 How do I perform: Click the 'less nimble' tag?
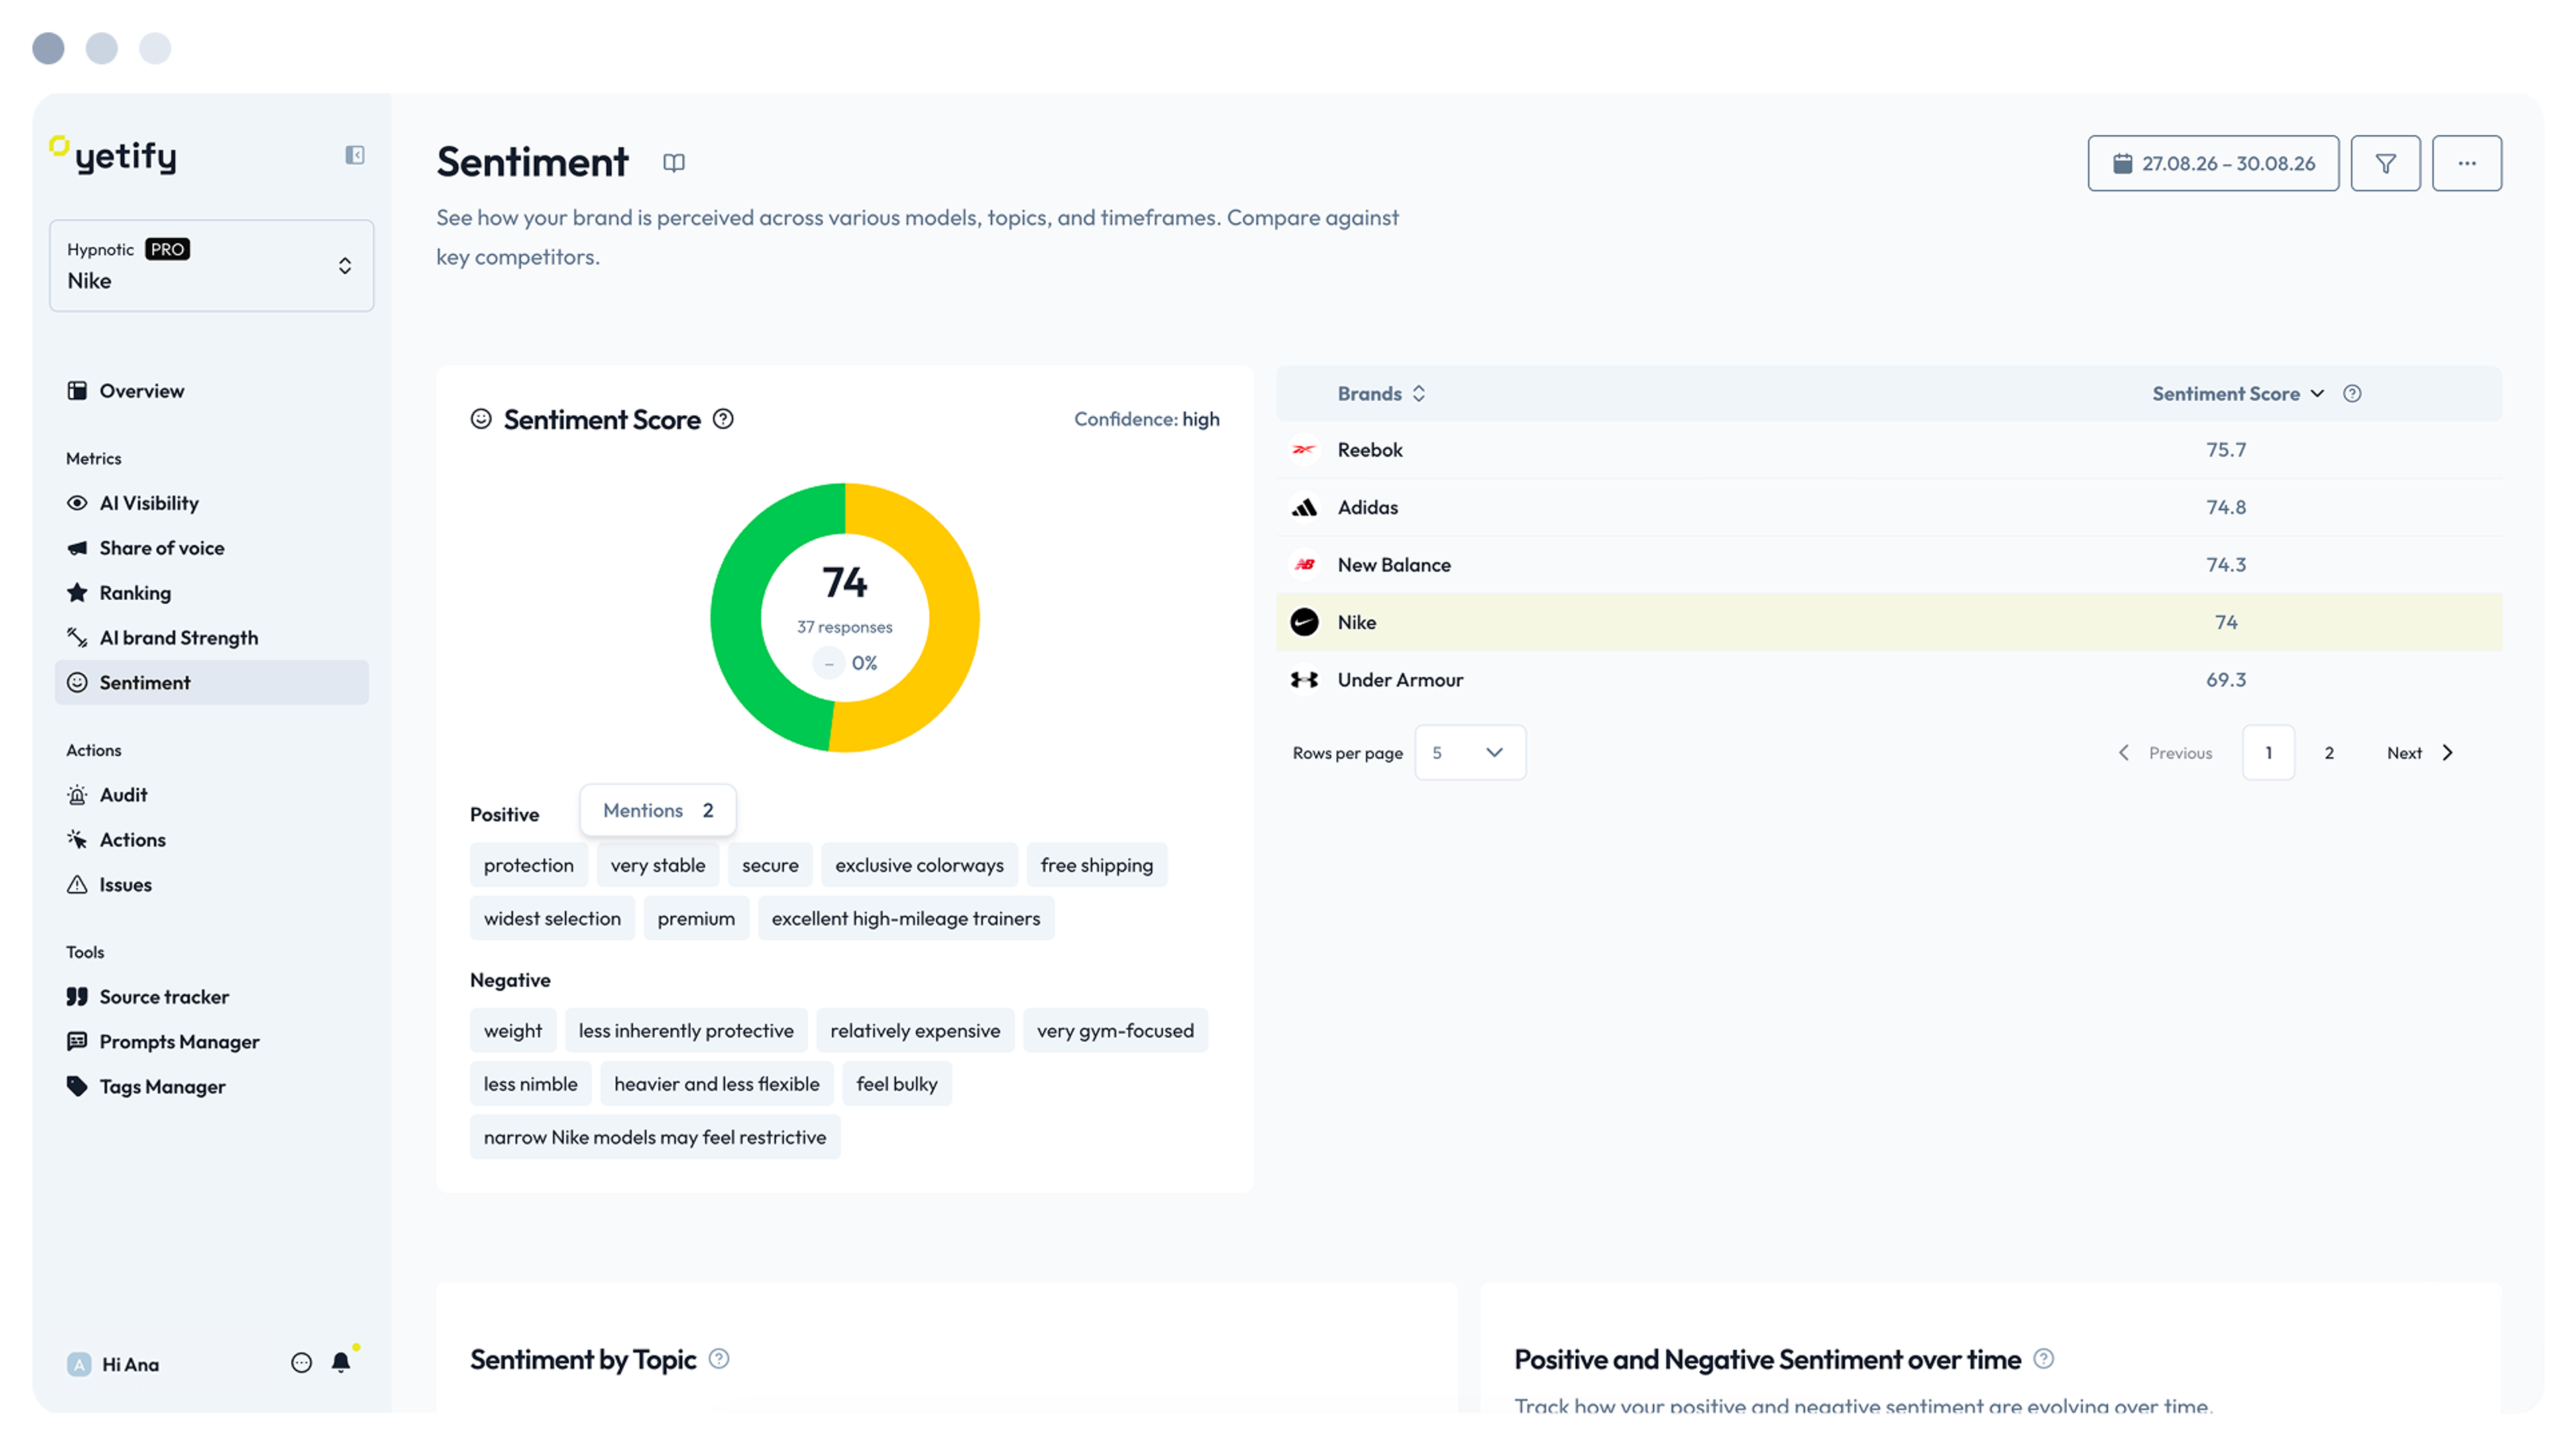tap(531, 1084)
